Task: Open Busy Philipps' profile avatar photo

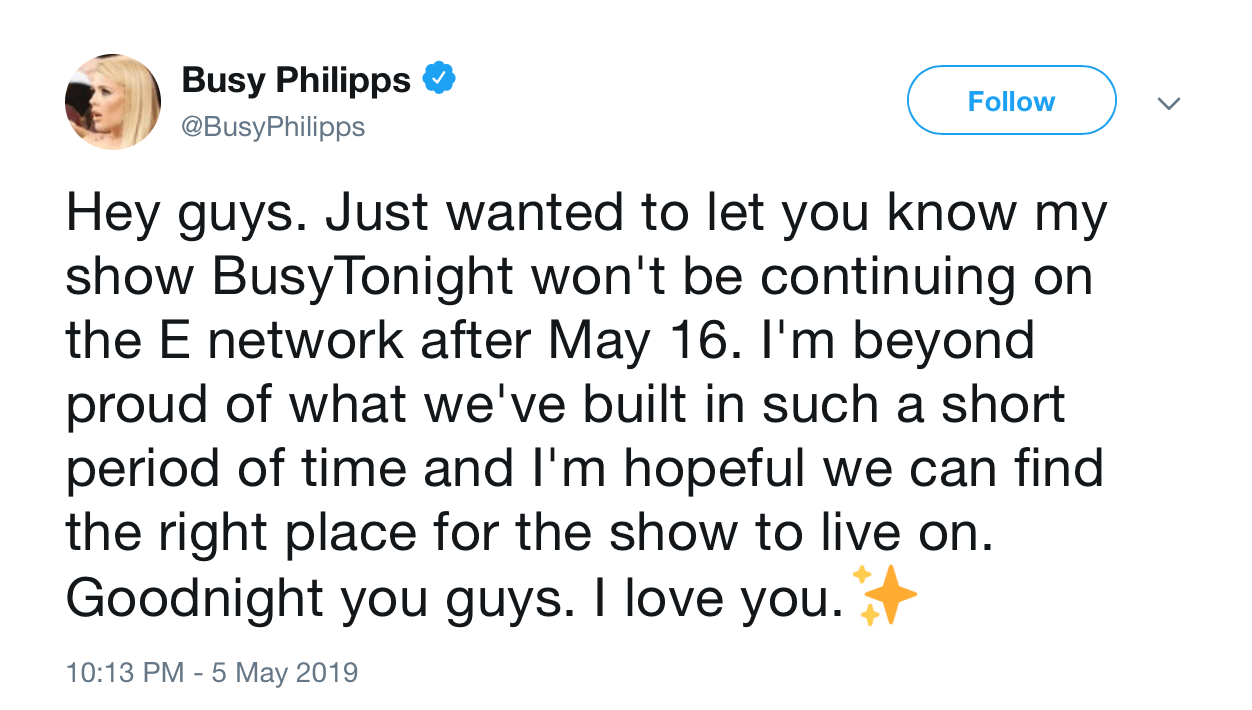Action: point(113,101)
